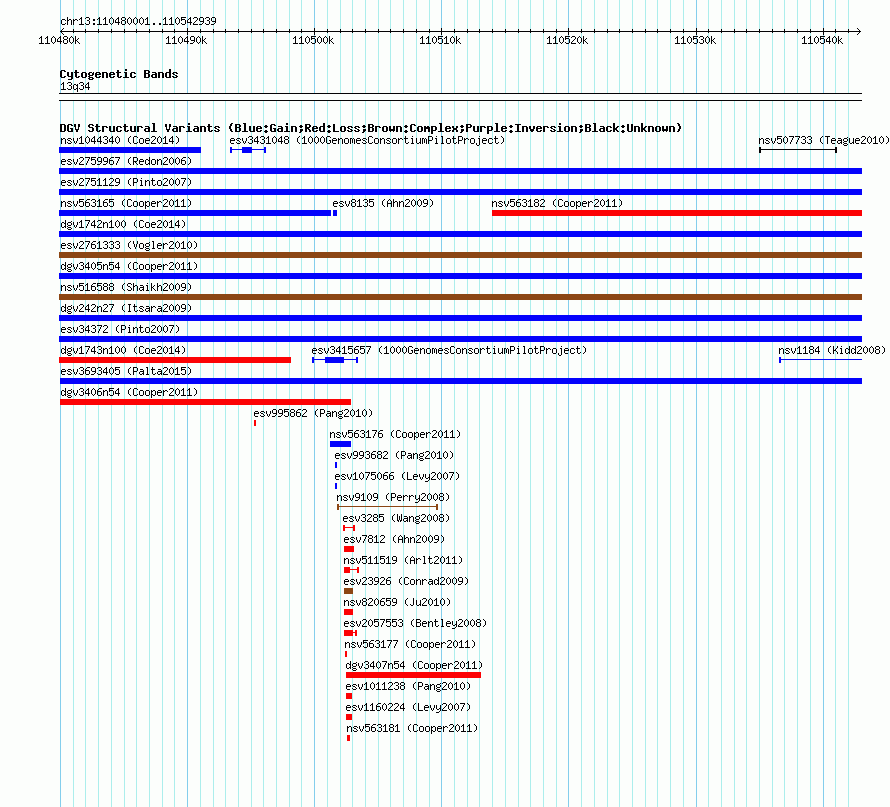The height and width of the screenshot is (807, 890).
Task: Click the 110490k ruler tick label
Action: (186, 40)
